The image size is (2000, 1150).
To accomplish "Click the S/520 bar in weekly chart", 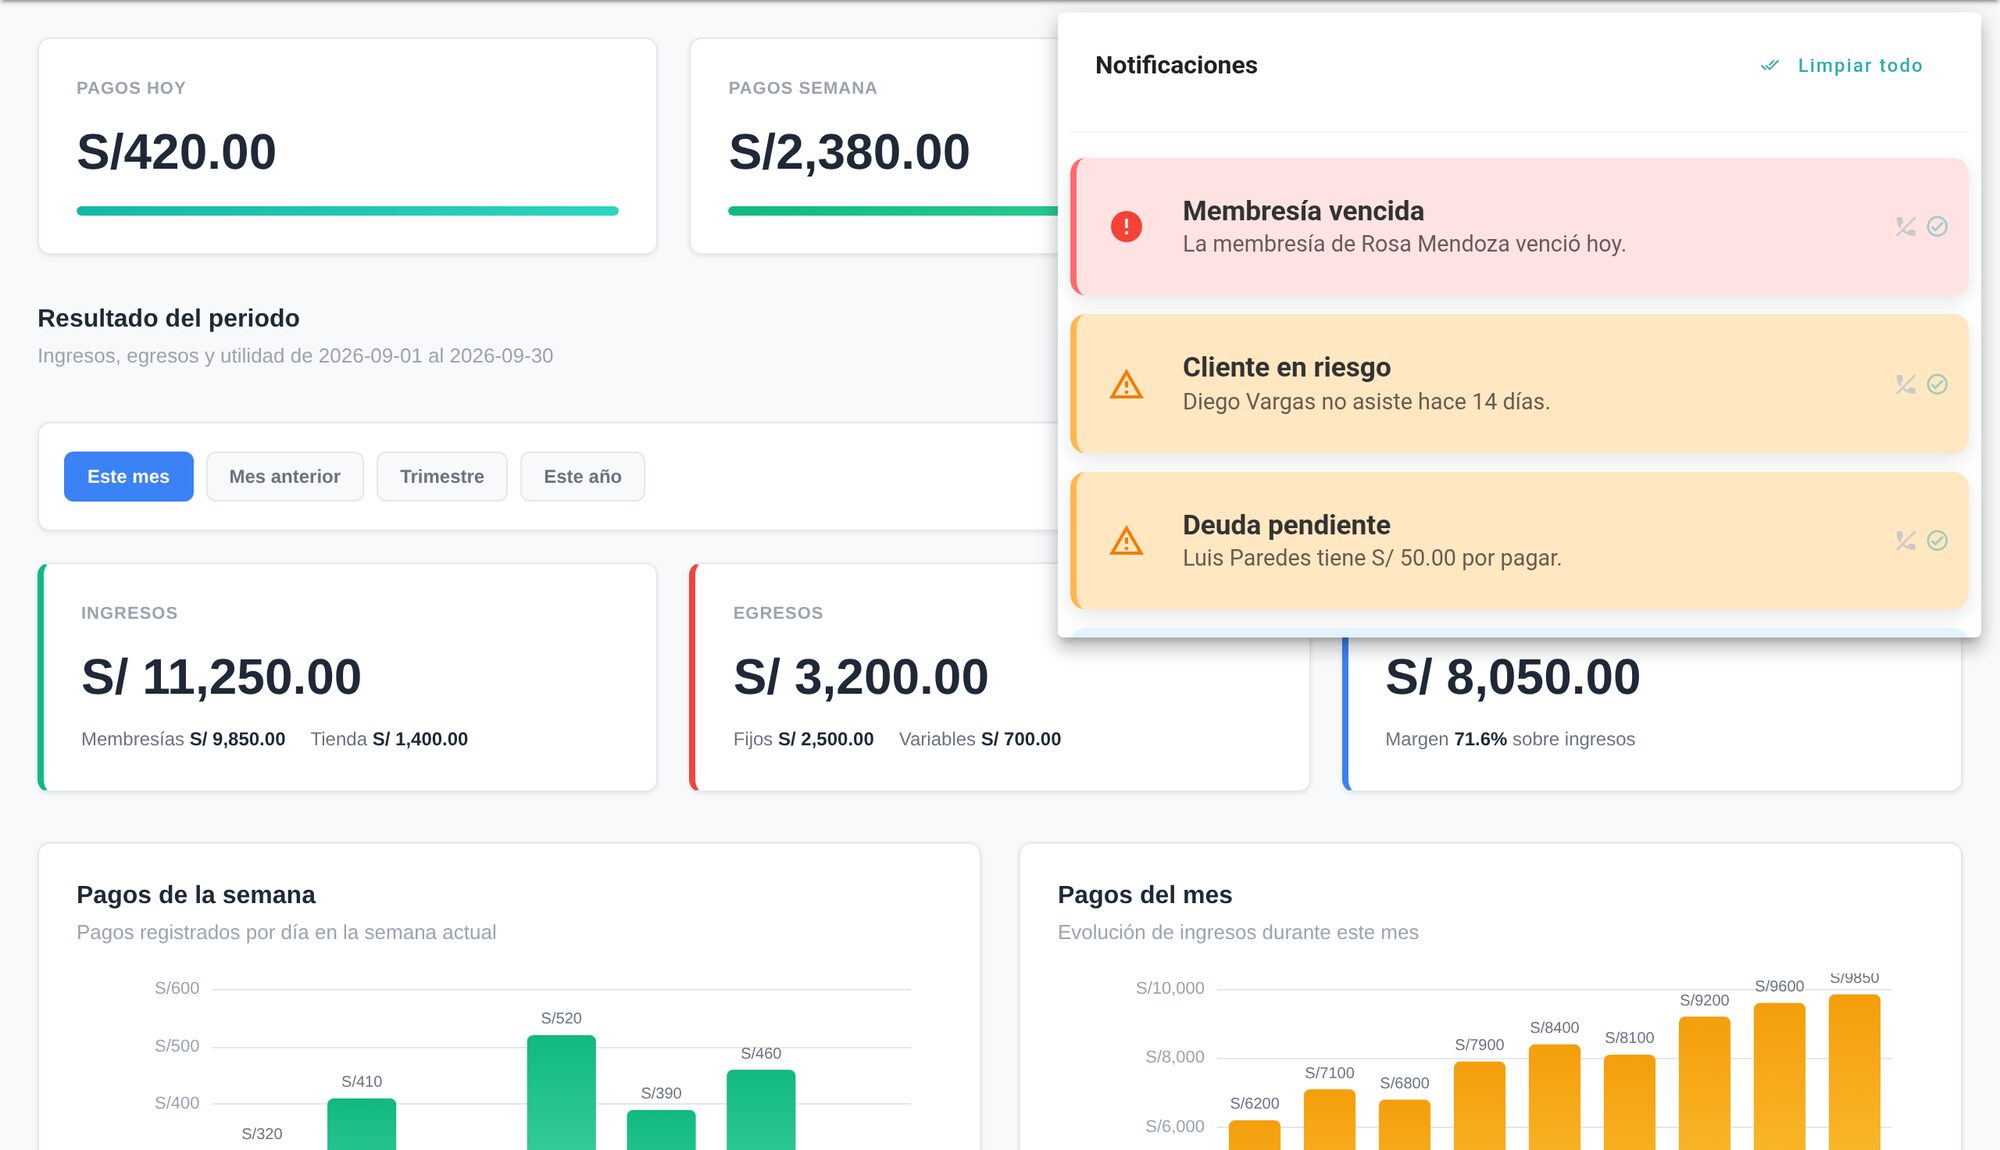I will [561, 1092].
